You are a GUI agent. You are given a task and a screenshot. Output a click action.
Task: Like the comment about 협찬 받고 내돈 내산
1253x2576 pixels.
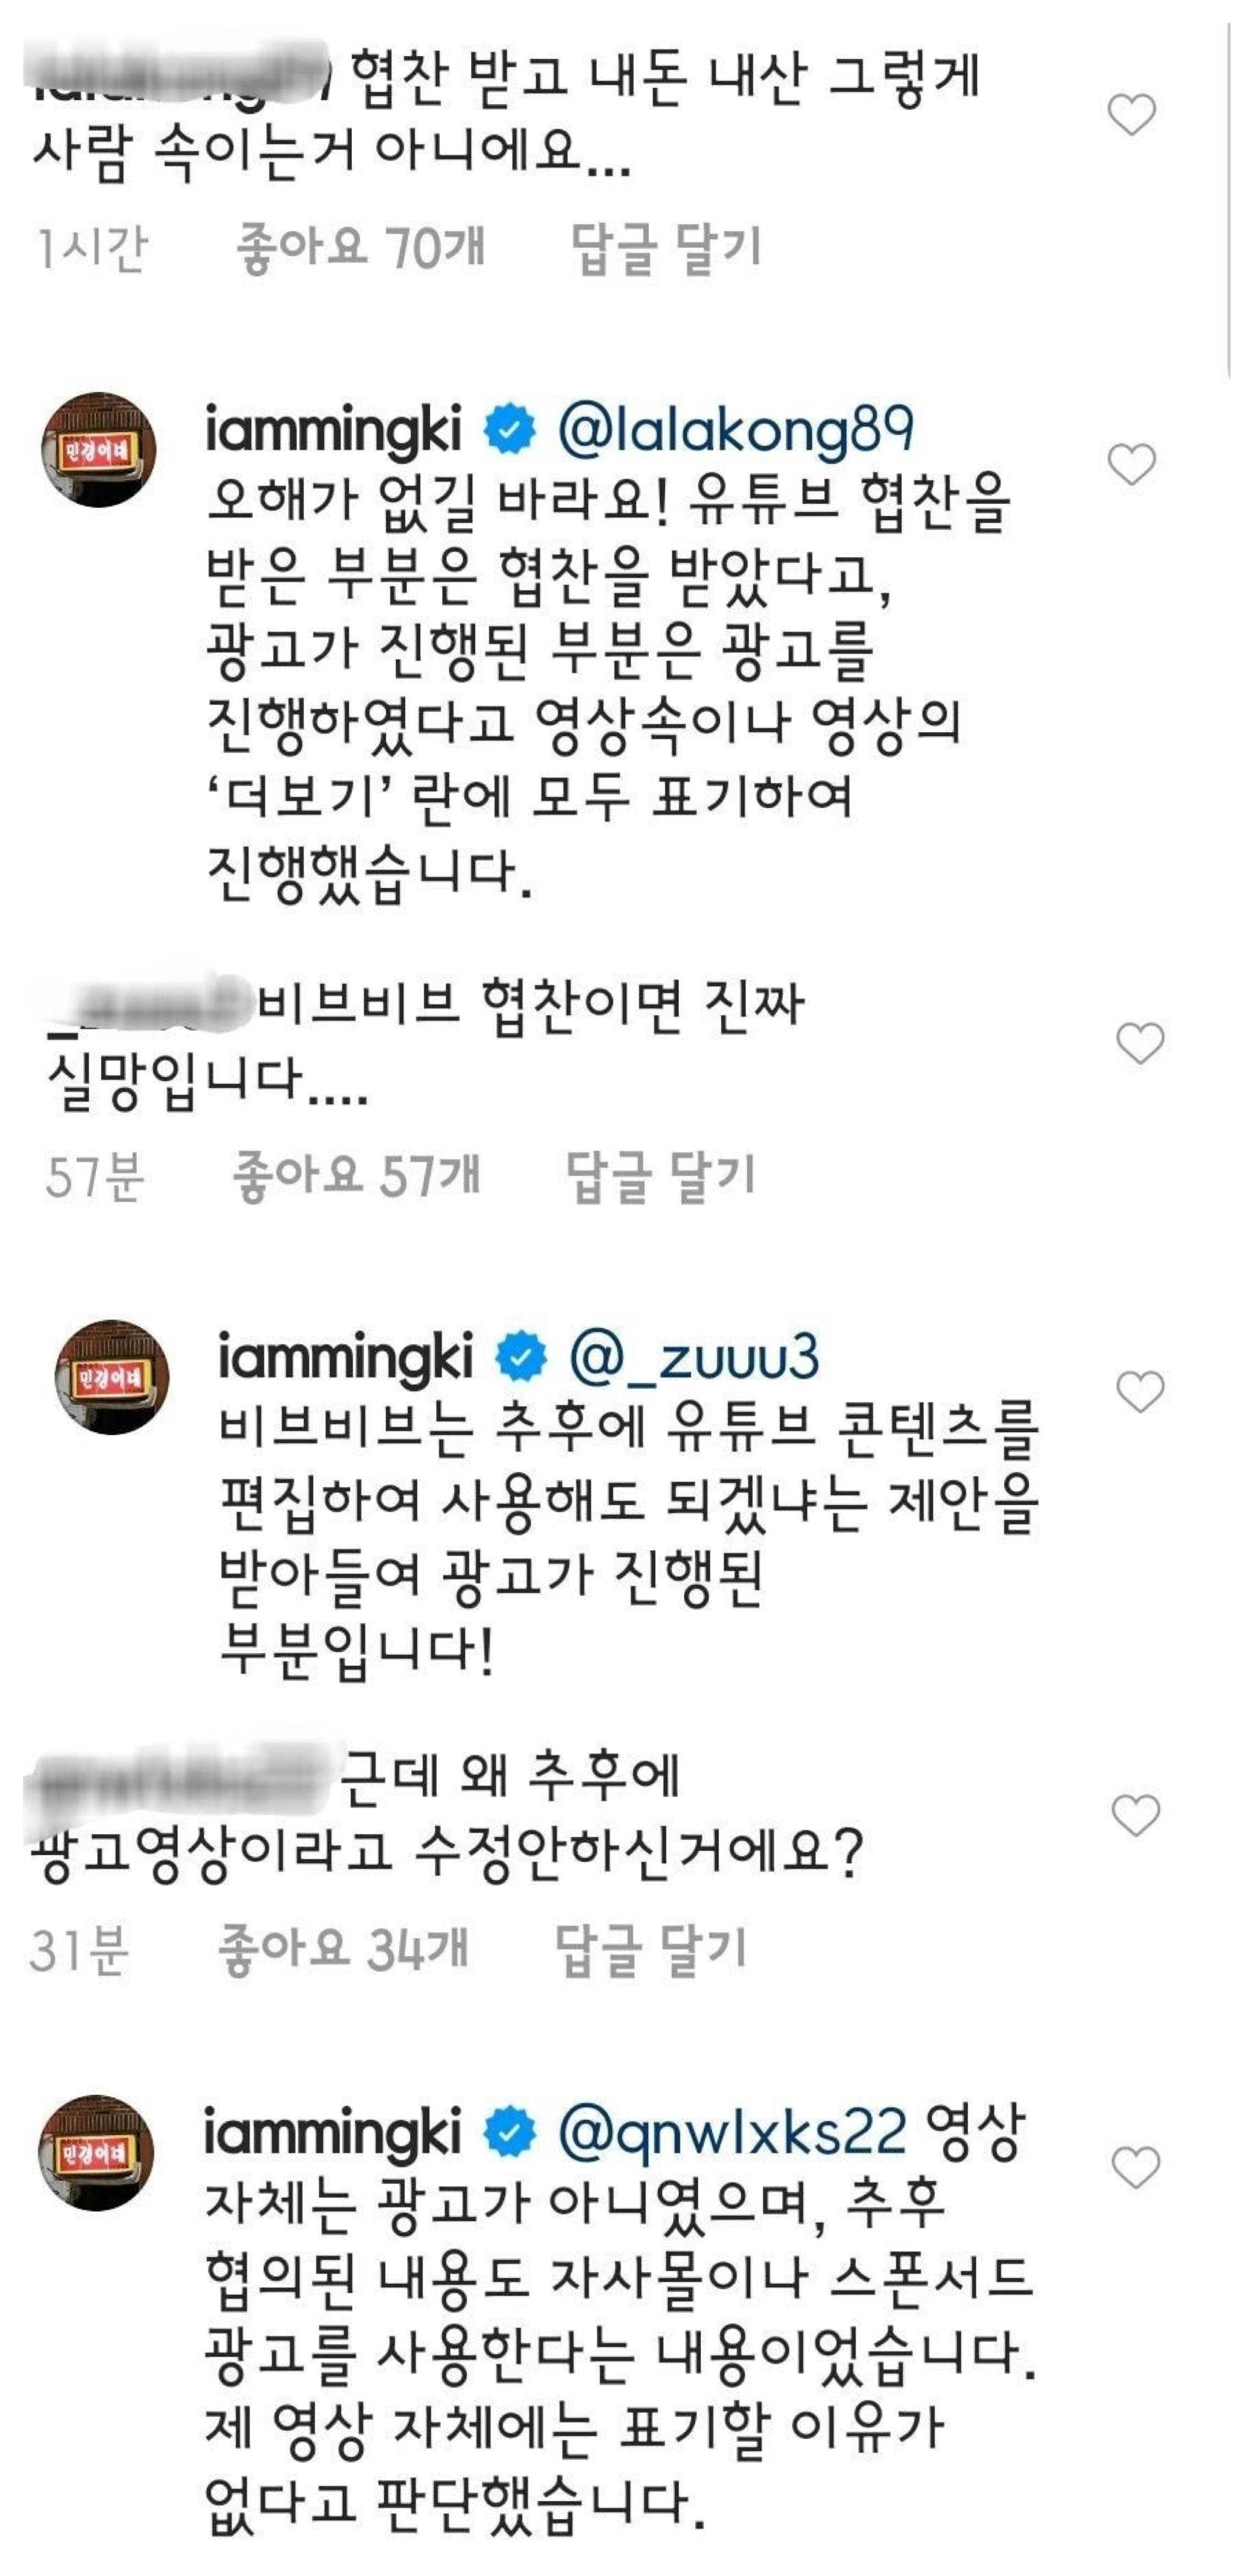click(x=1131, y=115)
